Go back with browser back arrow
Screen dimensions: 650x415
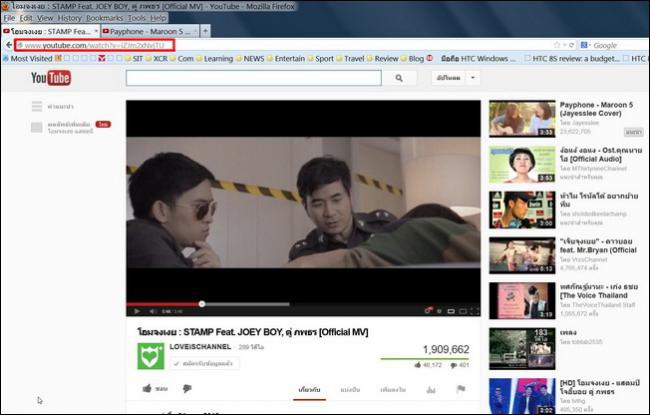point(9,45)
